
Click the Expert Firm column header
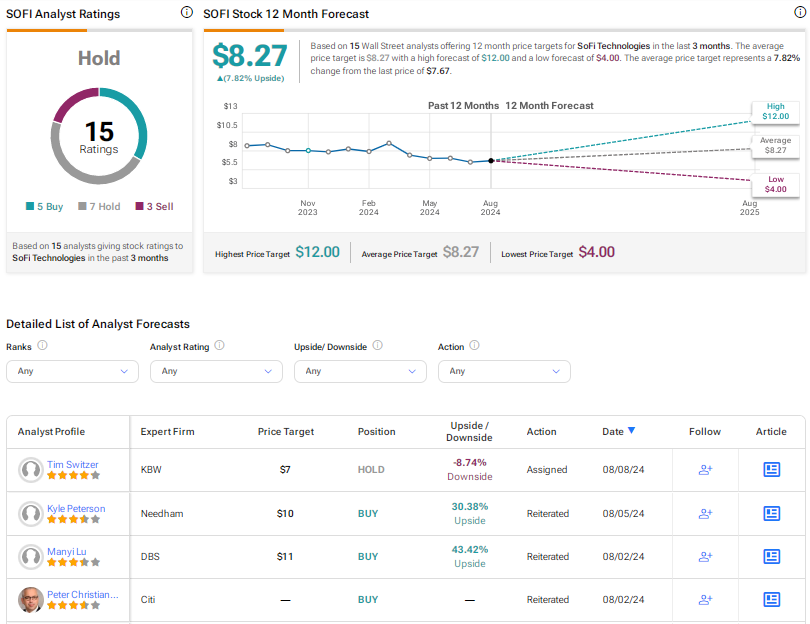[x=167, y=431]
